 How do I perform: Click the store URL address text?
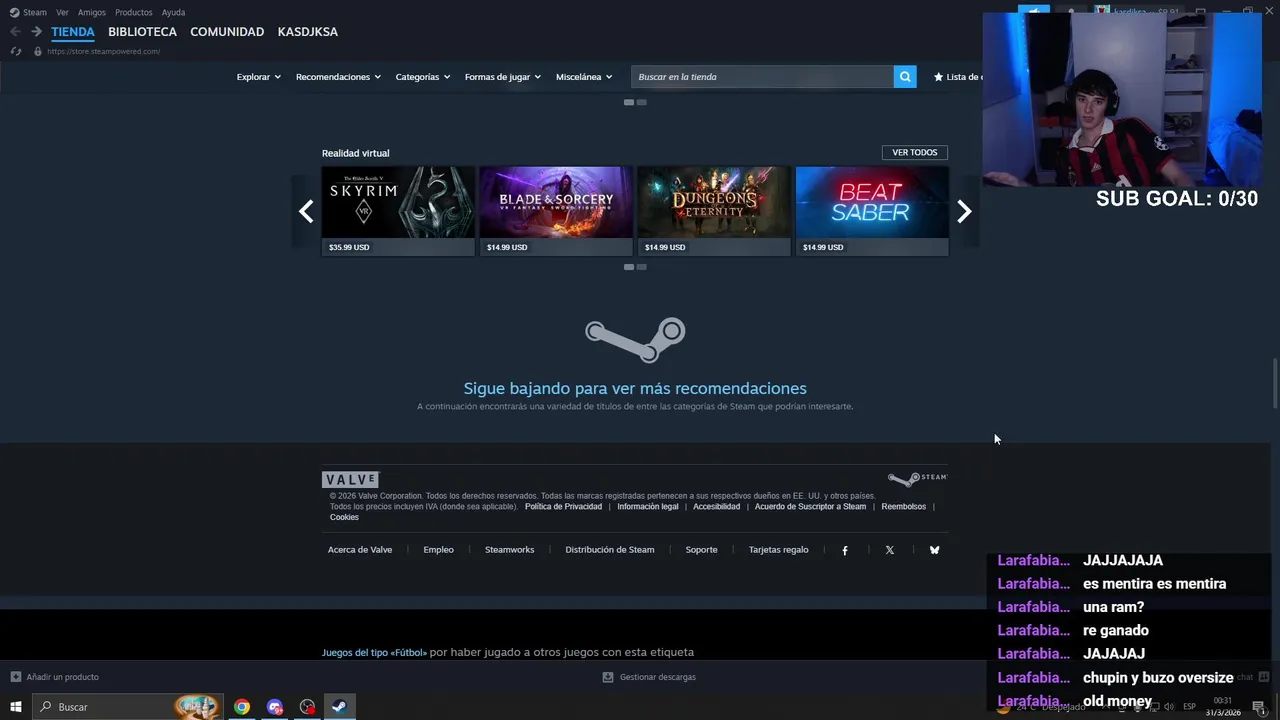coord(104,51)
